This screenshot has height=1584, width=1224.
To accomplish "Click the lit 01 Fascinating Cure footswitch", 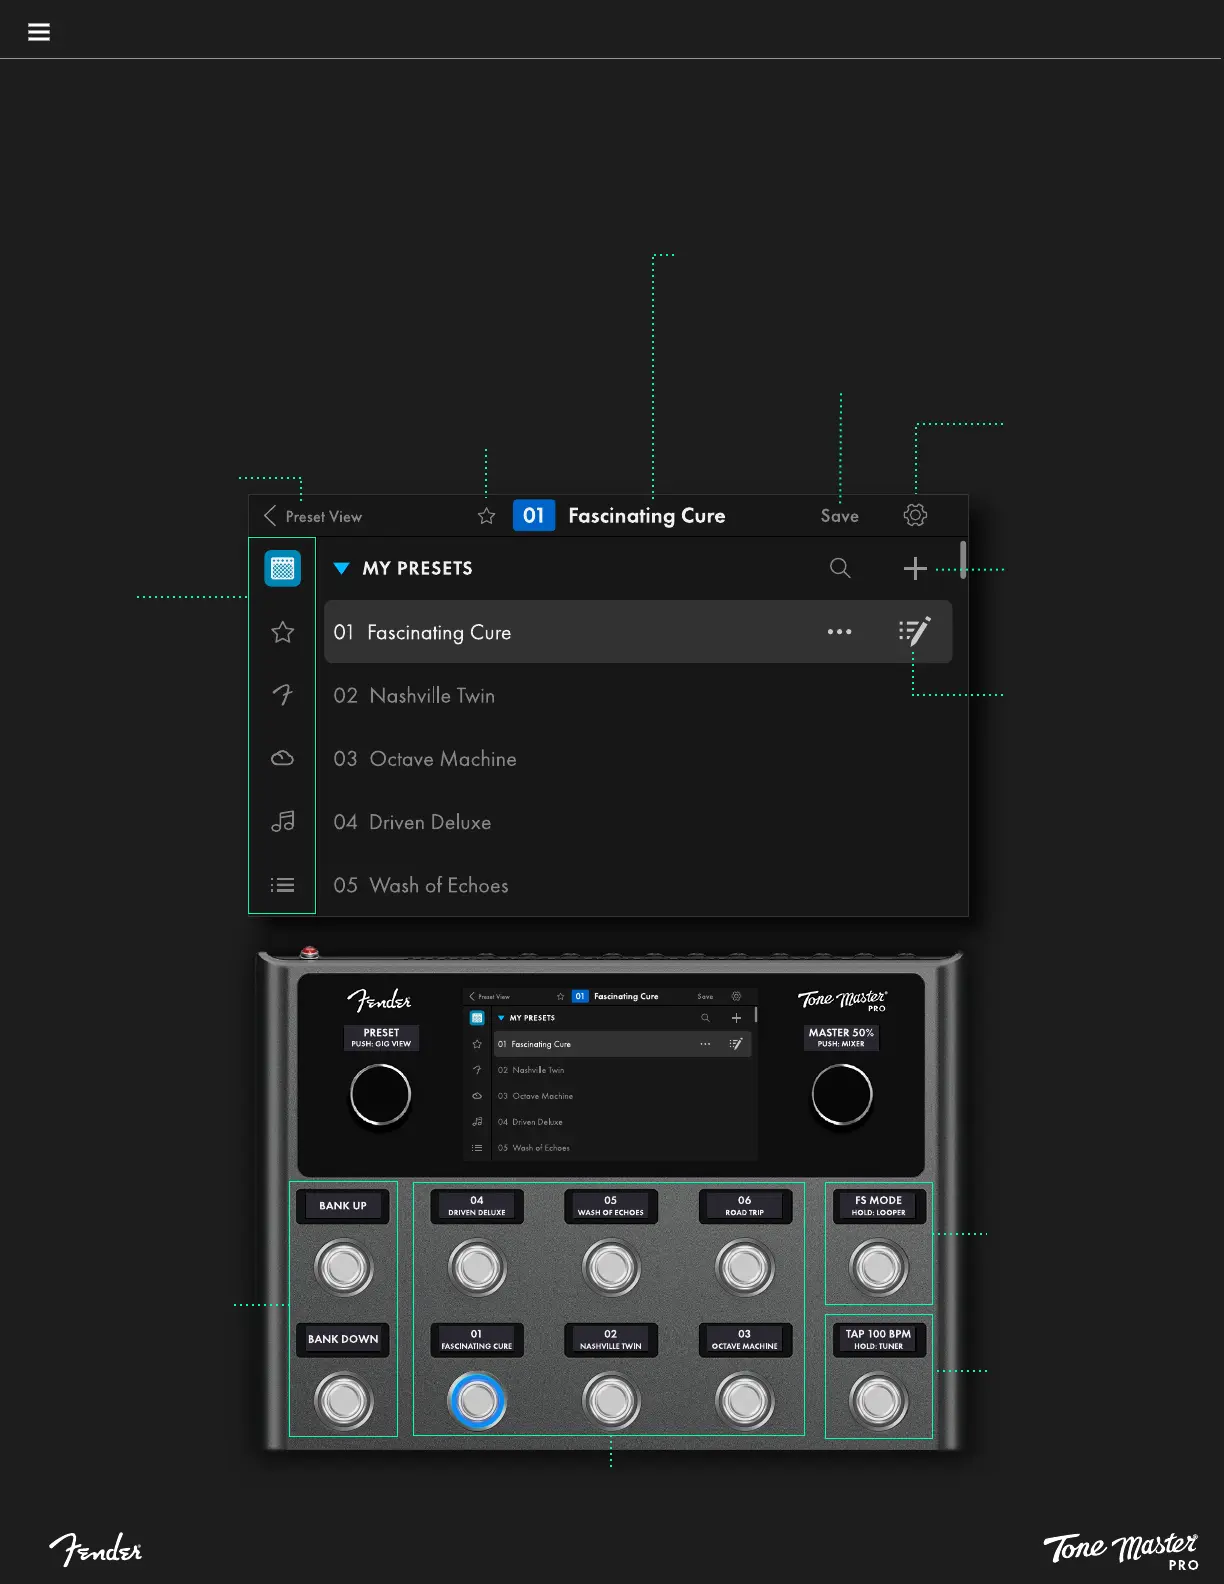I will (x=478, y=1401).
